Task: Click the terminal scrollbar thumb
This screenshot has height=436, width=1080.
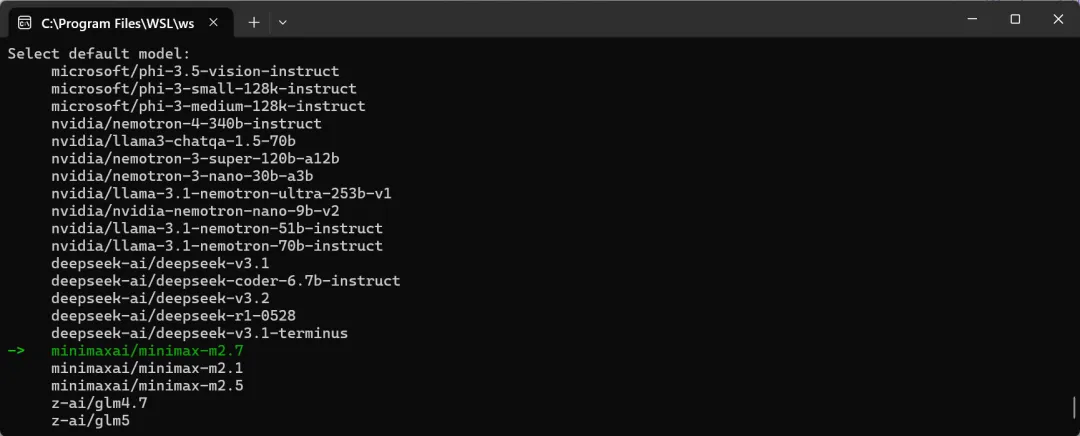Action: [x=1074, y=408]
